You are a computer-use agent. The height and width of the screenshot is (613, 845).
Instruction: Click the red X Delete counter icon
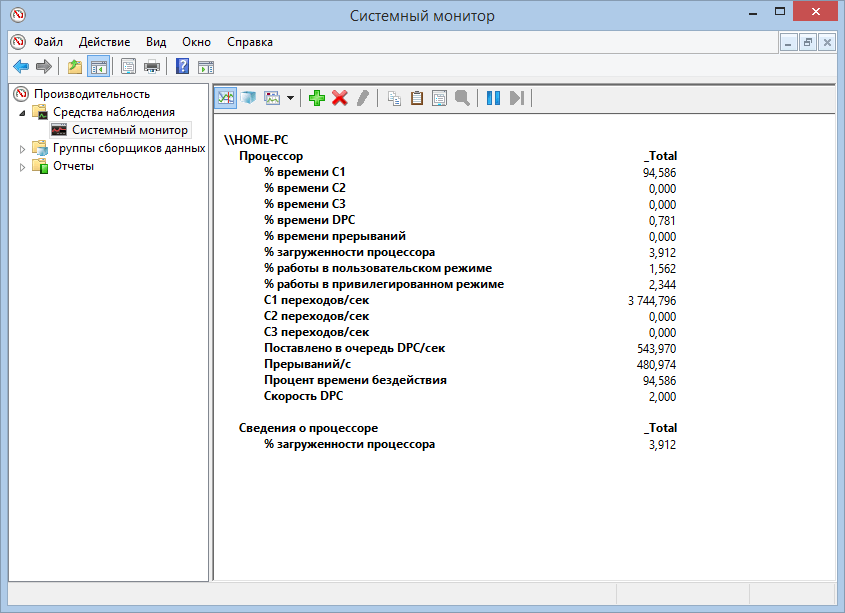[x=340, y=98]
